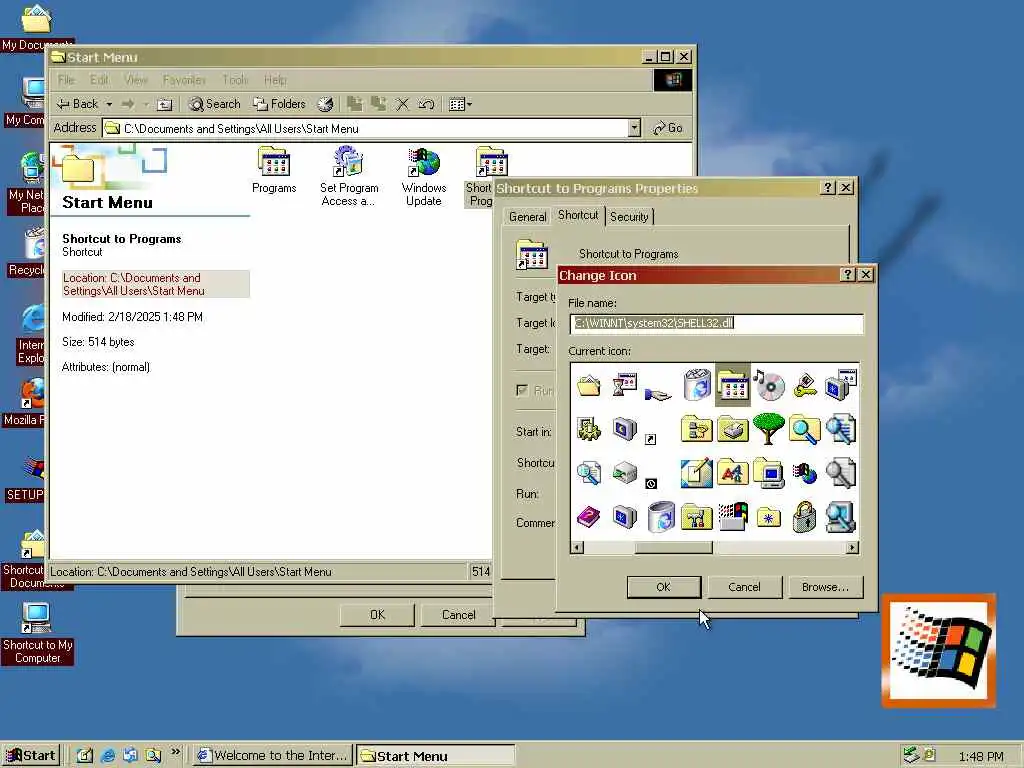Screen dimensions: 1024x768
Task: Open the Tools menu
Action: (x=235, y=80)
